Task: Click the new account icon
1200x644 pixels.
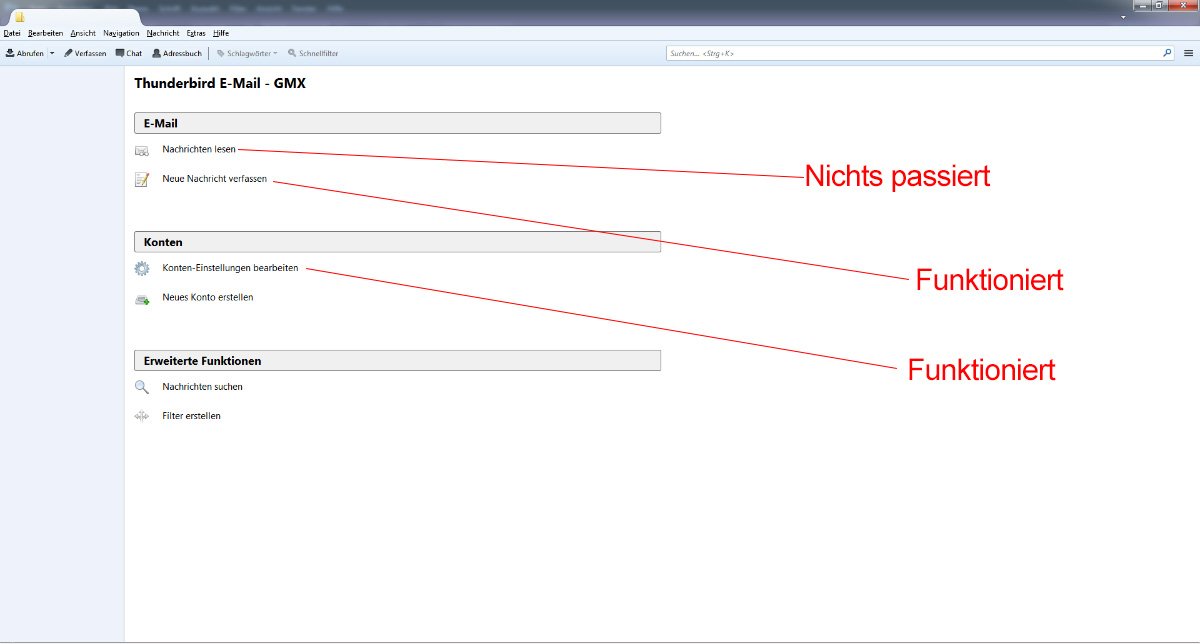Action: tap(142, 298)
